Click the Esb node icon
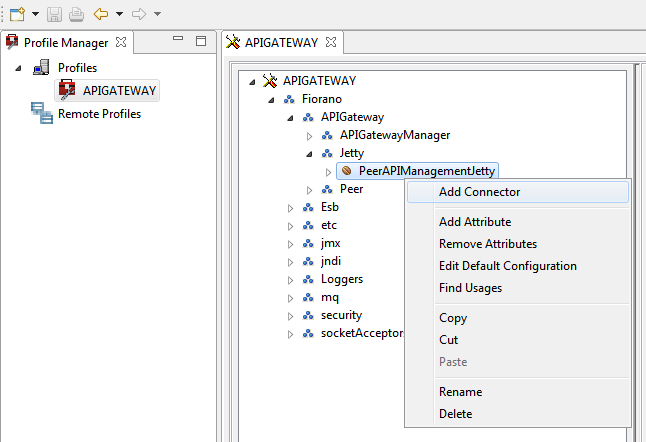This screenshot has width=646, height=442. click(x=308, y=207)
